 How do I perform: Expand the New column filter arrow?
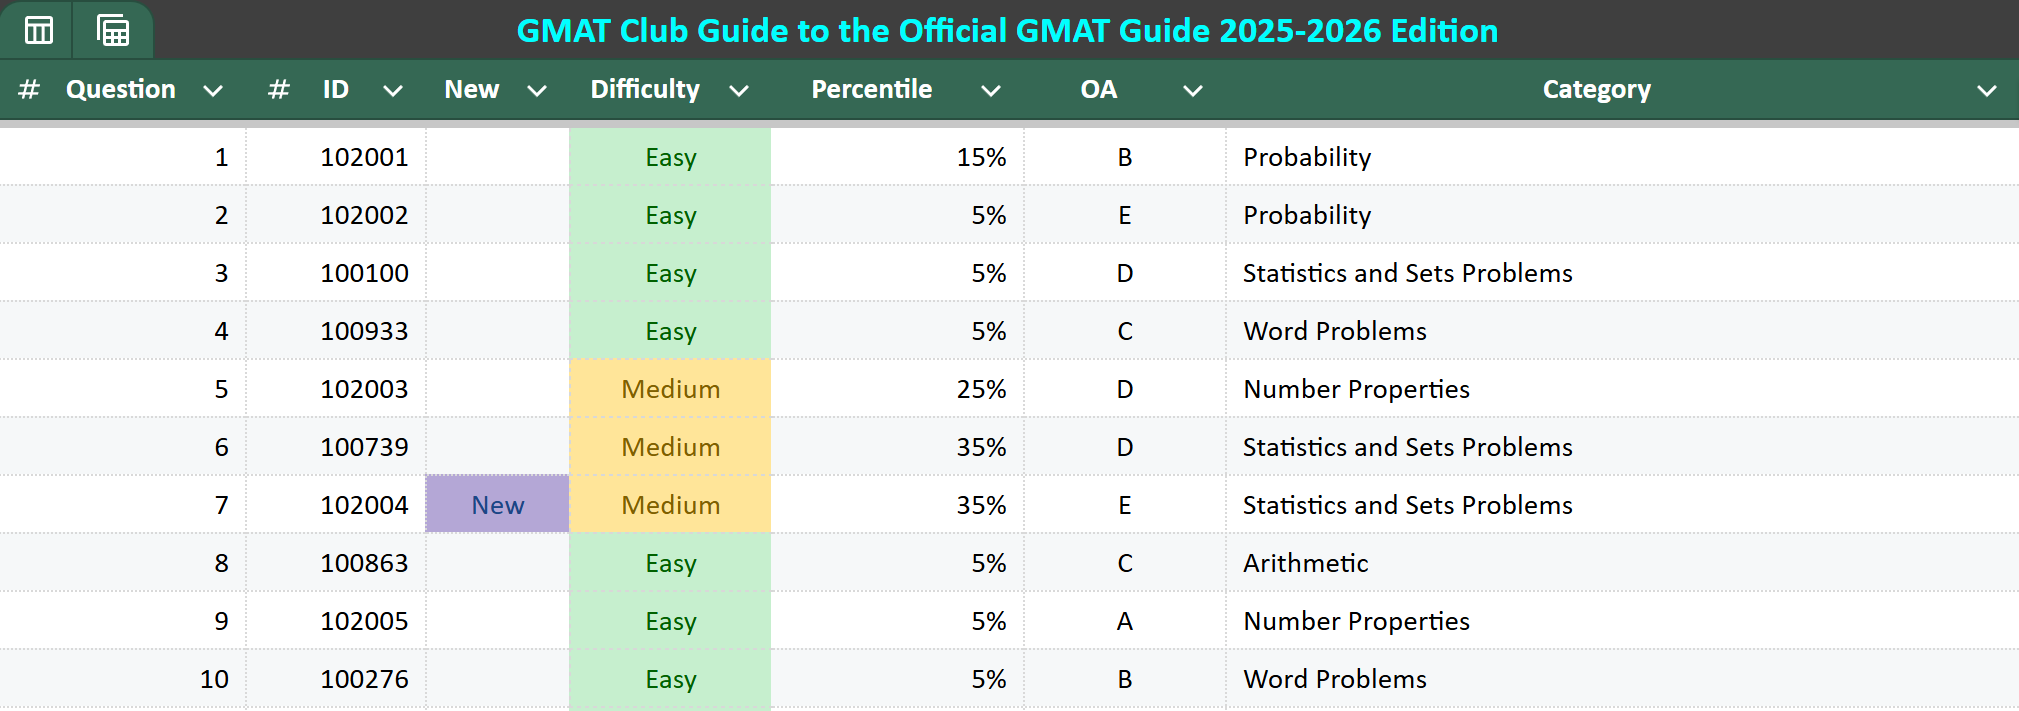(537, 91)
